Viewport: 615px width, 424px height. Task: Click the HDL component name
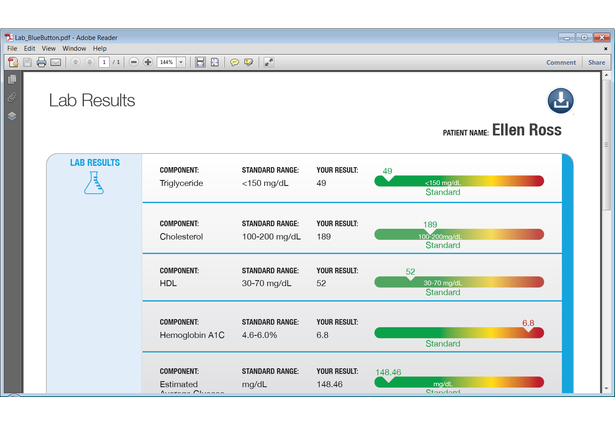point(168,283)
